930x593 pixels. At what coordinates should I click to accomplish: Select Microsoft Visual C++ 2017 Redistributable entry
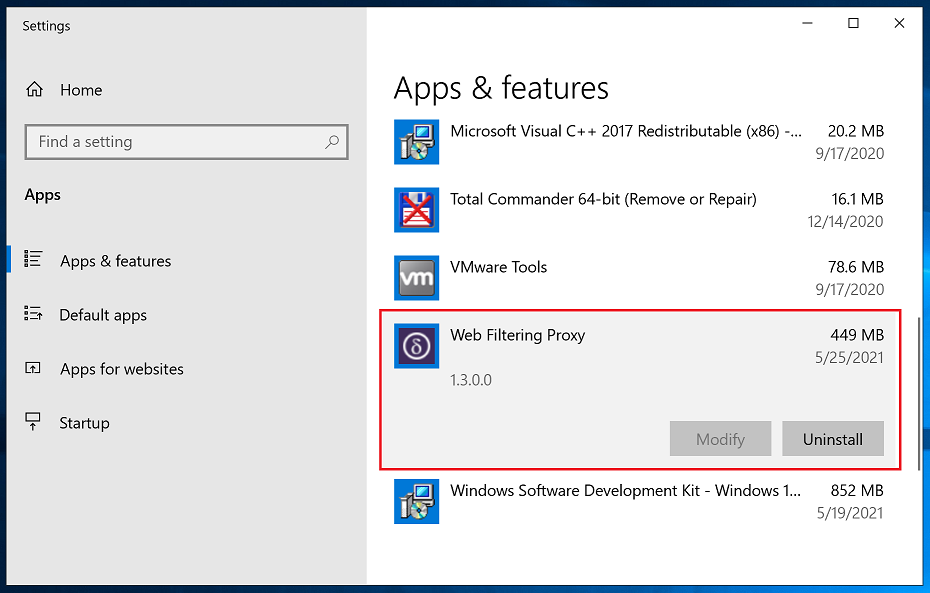pos(626,131)
